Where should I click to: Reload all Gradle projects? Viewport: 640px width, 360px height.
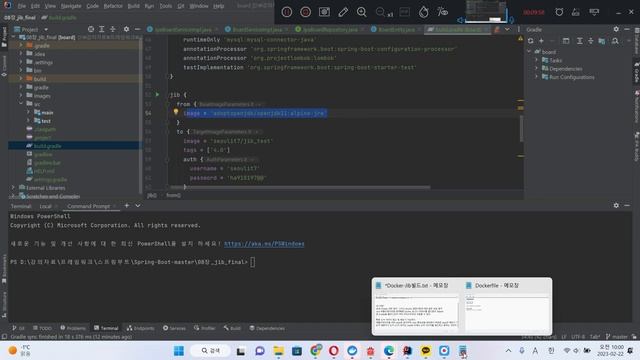tap(530, 41)
